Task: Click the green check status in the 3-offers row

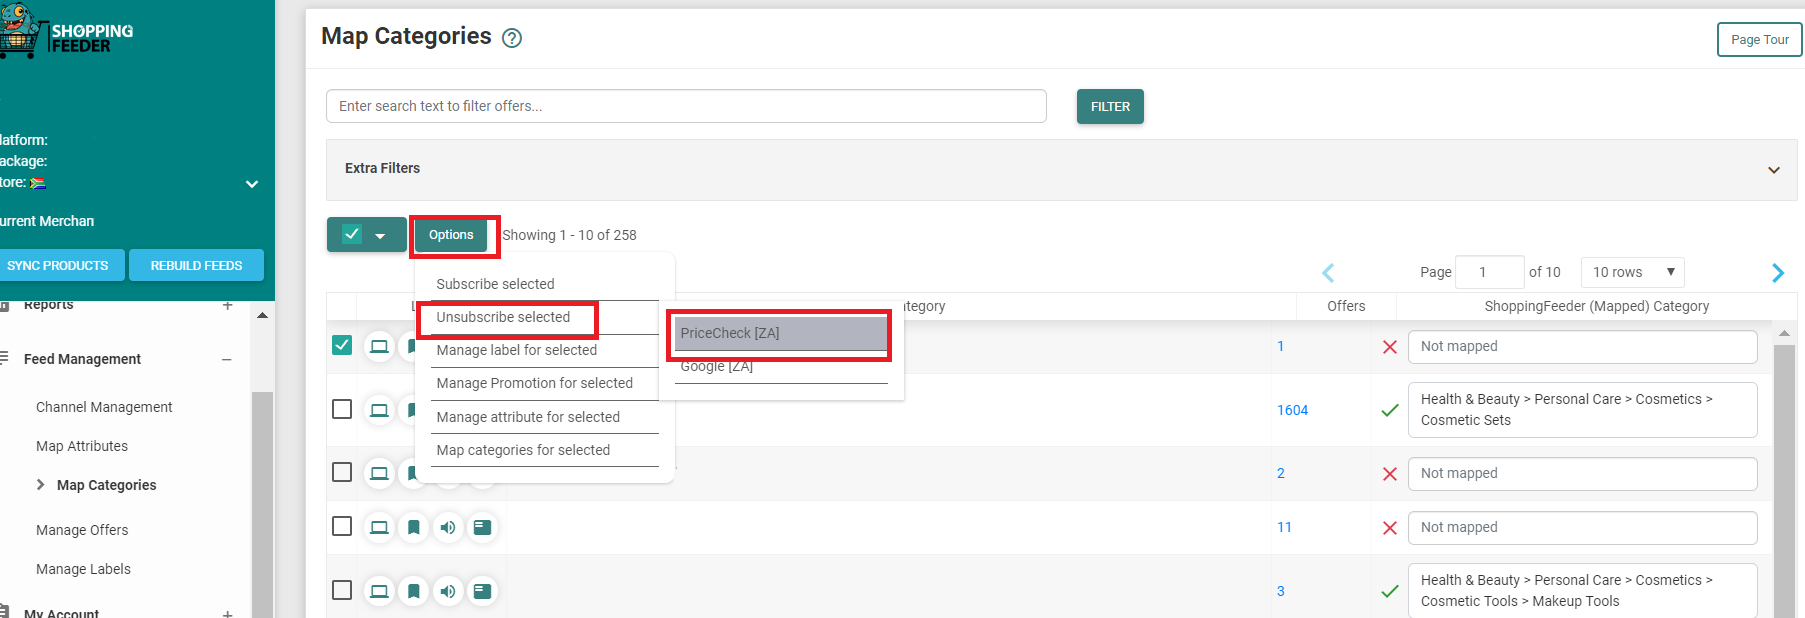Action: click(1389, 591)
